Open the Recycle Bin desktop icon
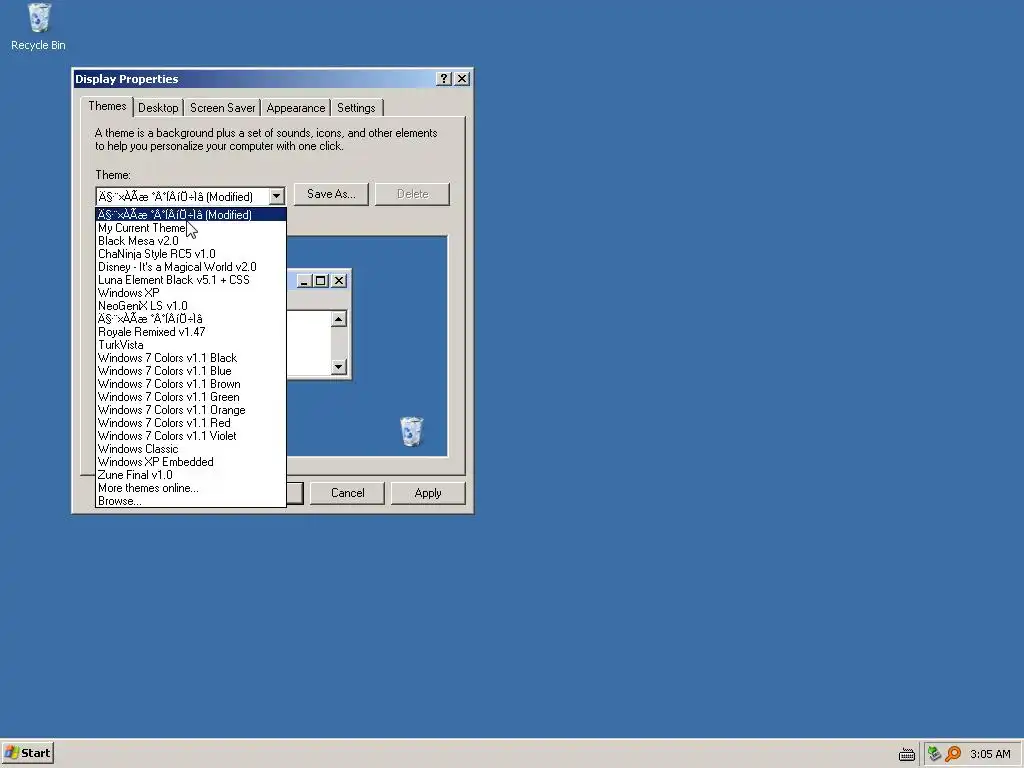 tap(38, 27)
